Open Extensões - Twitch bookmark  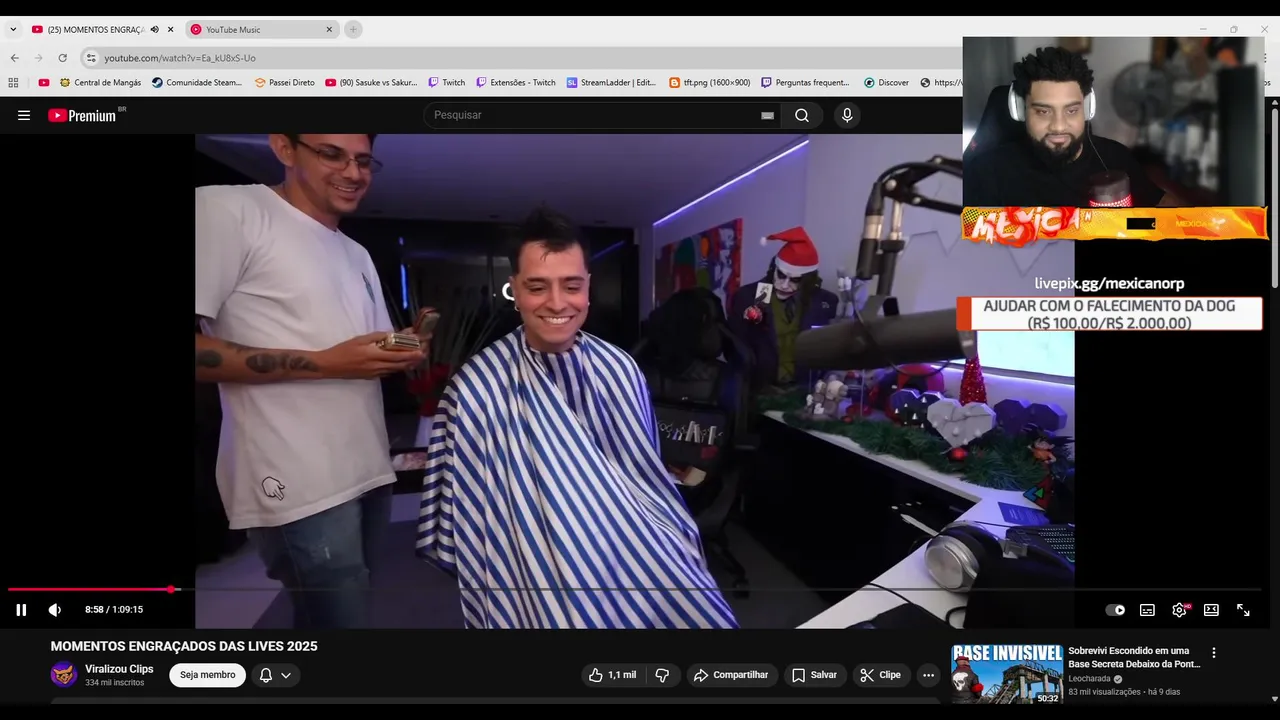pyautogui.click(x=516, y=83)
